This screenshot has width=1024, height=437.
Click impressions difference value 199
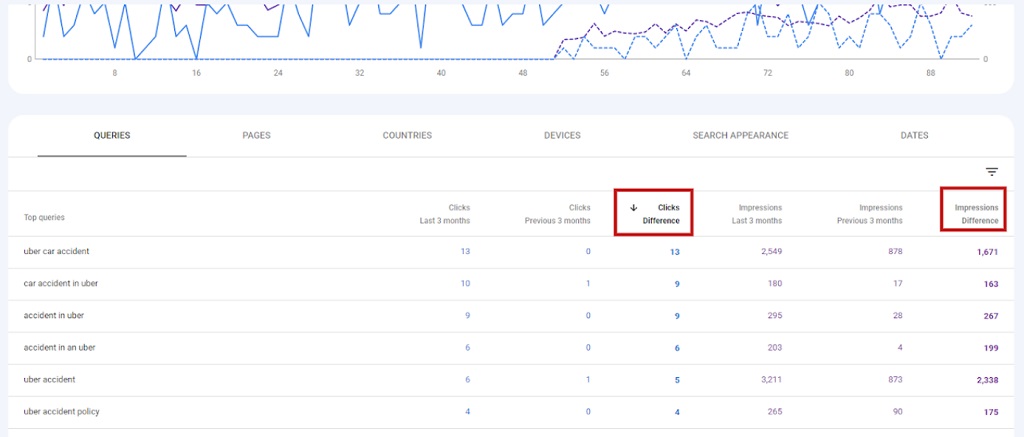click(991, 348)
